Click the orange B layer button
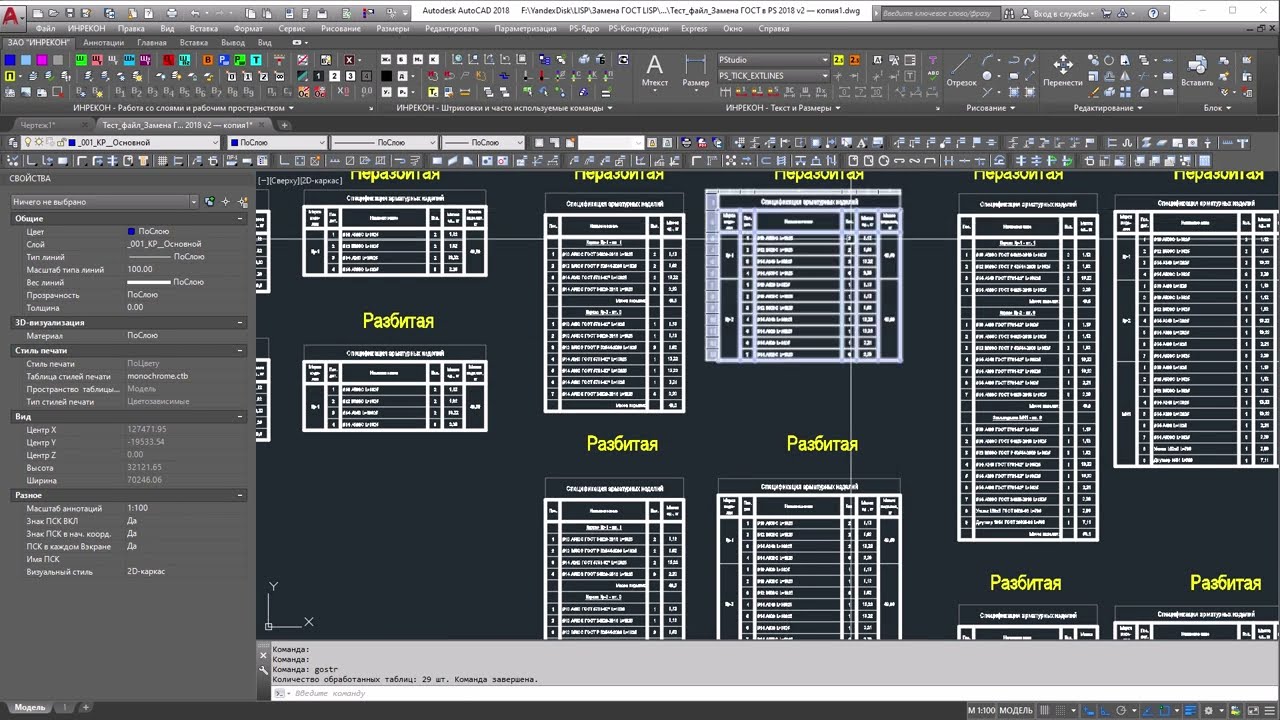Image resolution: width=1280 pixels, height=720 pixels. [207, 60]
